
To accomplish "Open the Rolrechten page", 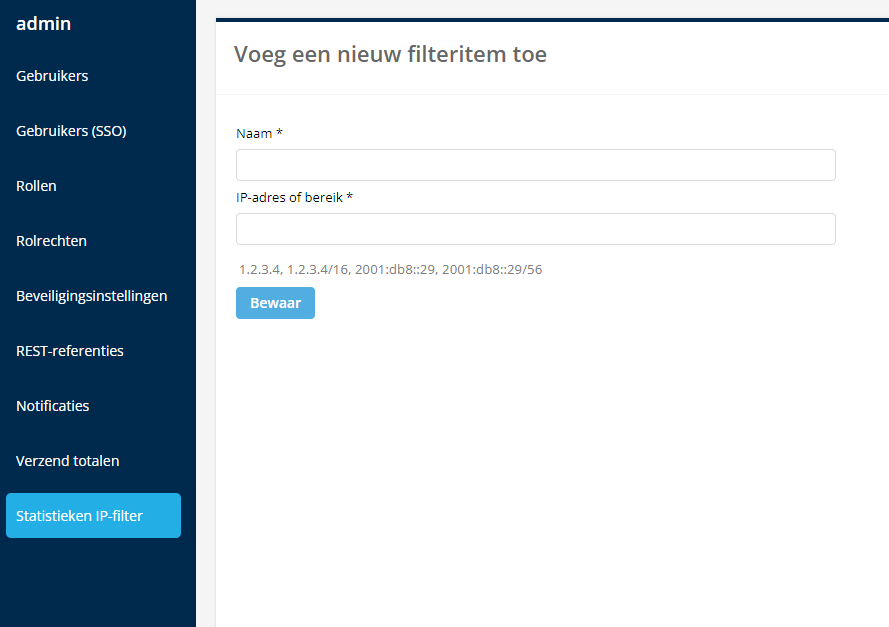I will (x=50, y=240).
